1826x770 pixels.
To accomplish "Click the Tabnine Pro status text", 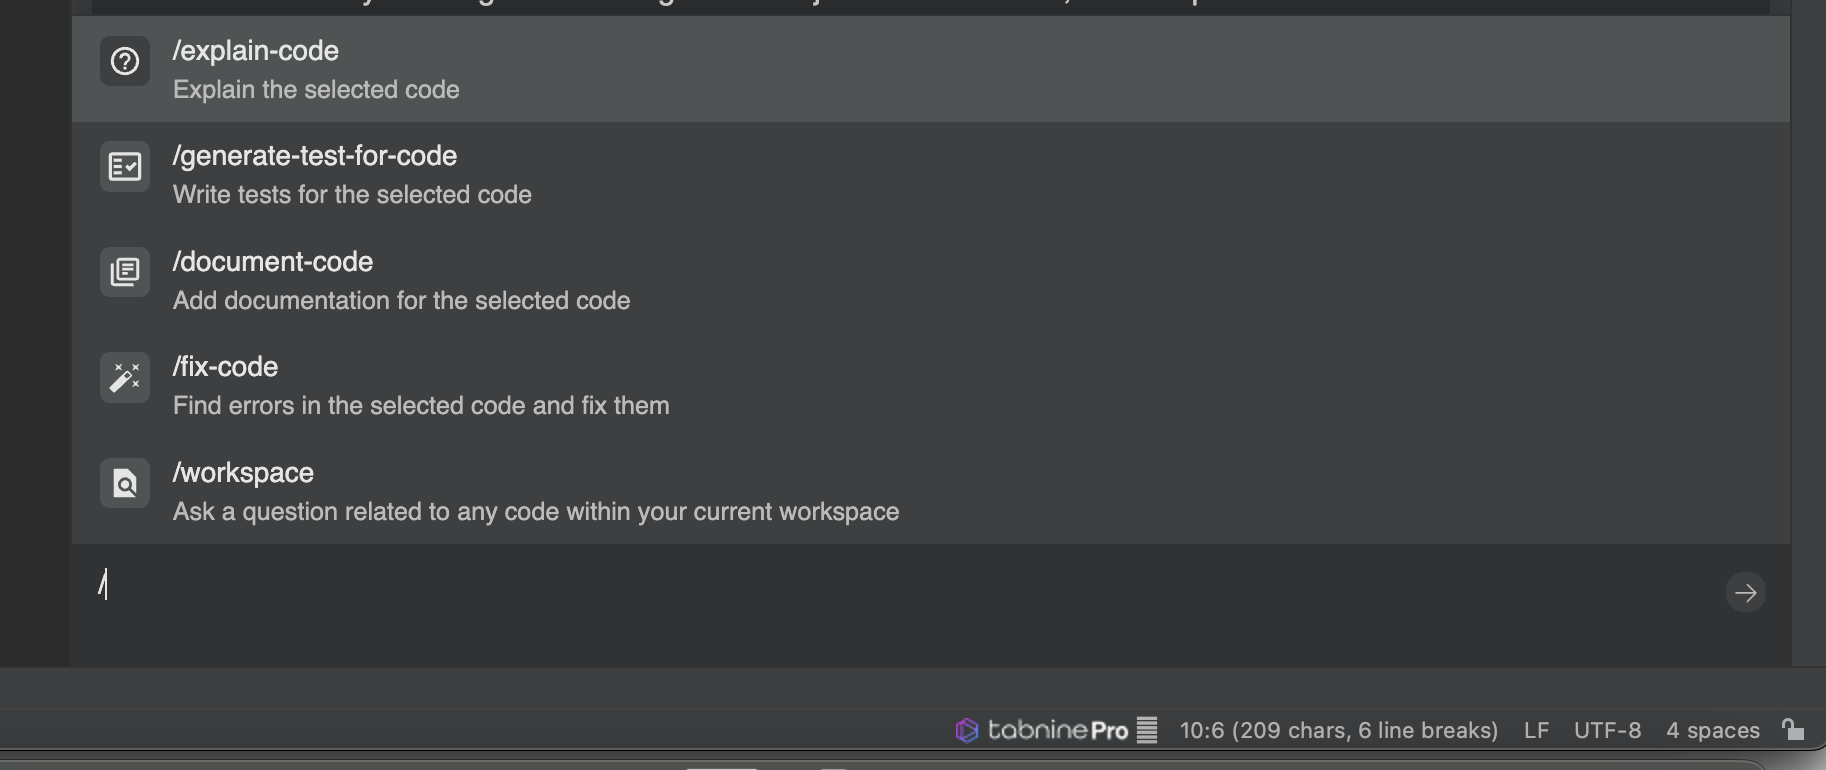I will point(1057,731).
